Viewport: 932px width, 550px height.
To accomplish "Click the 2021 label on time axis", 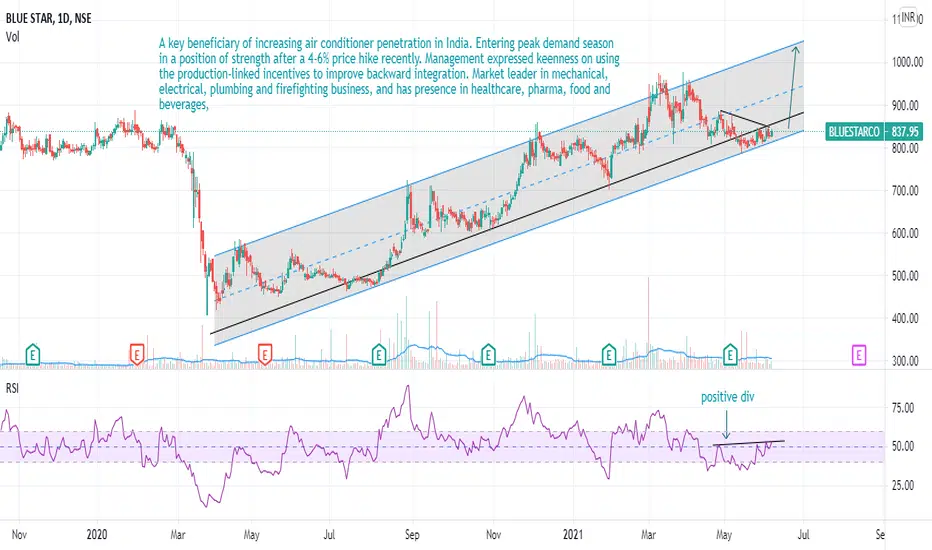I will 573,535.
